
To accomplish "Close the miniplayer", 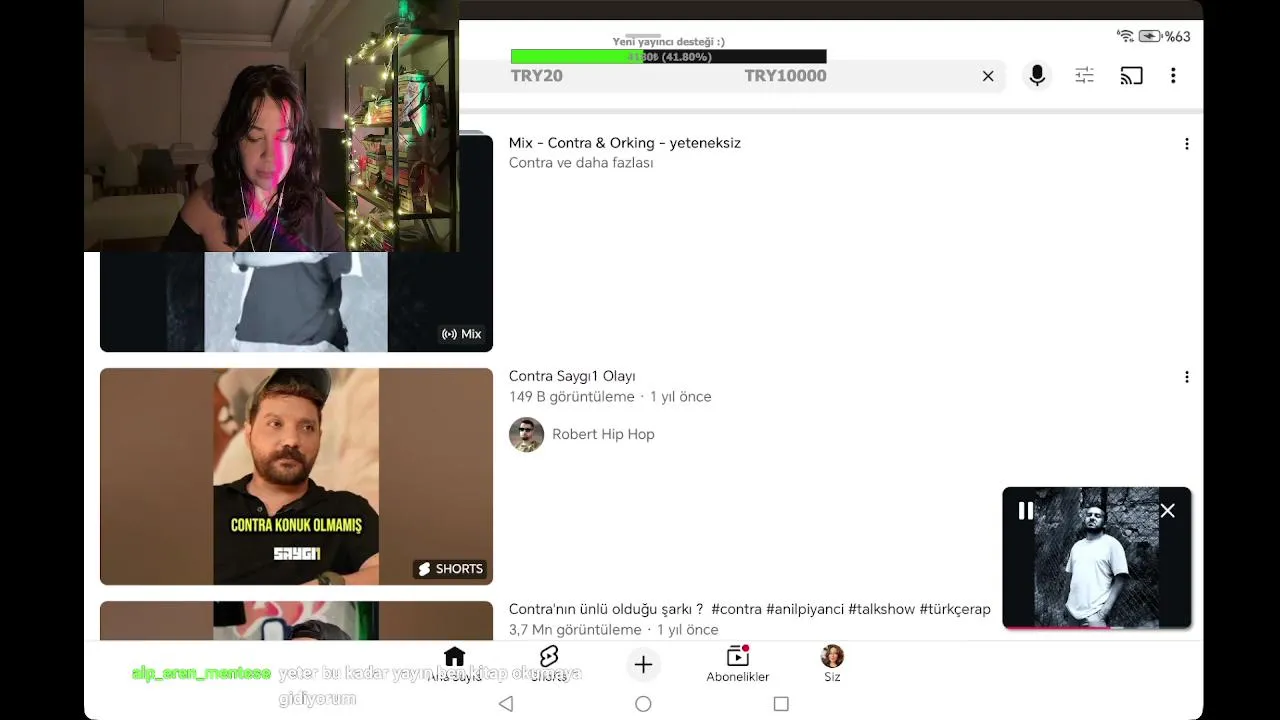I will [x=1167, y=511].
